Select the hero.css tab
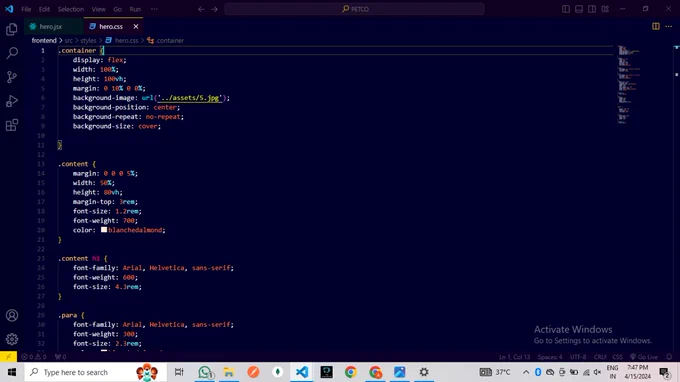The width and height of the screenshot is (680, 382). (111, 26)
